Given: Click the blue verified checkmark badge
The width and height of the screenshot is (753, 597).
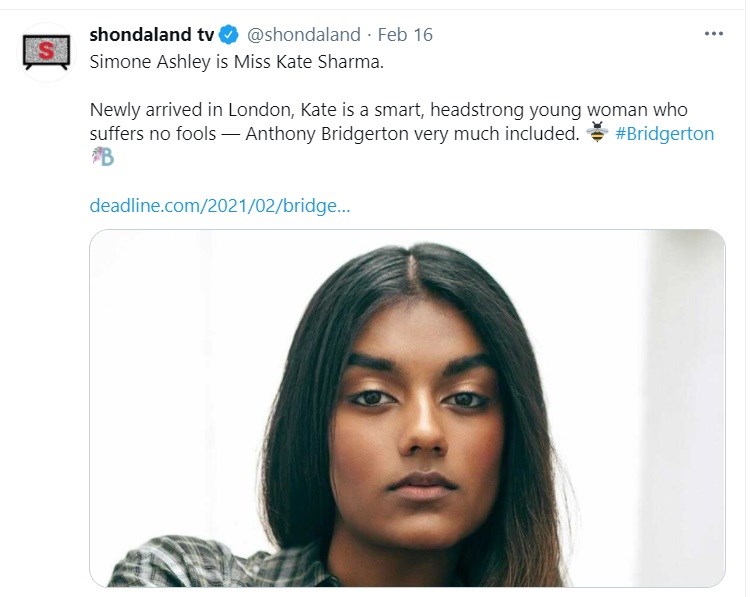Looking at the screenshot, I should 229,35.
